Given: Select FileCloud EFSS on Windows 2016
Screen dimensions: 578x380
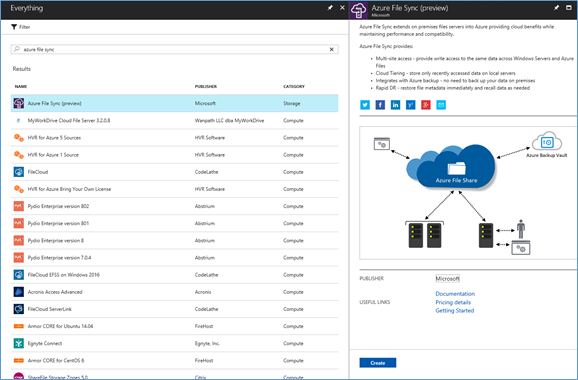Looking at the screenshot, I should (x=63, y=275).
